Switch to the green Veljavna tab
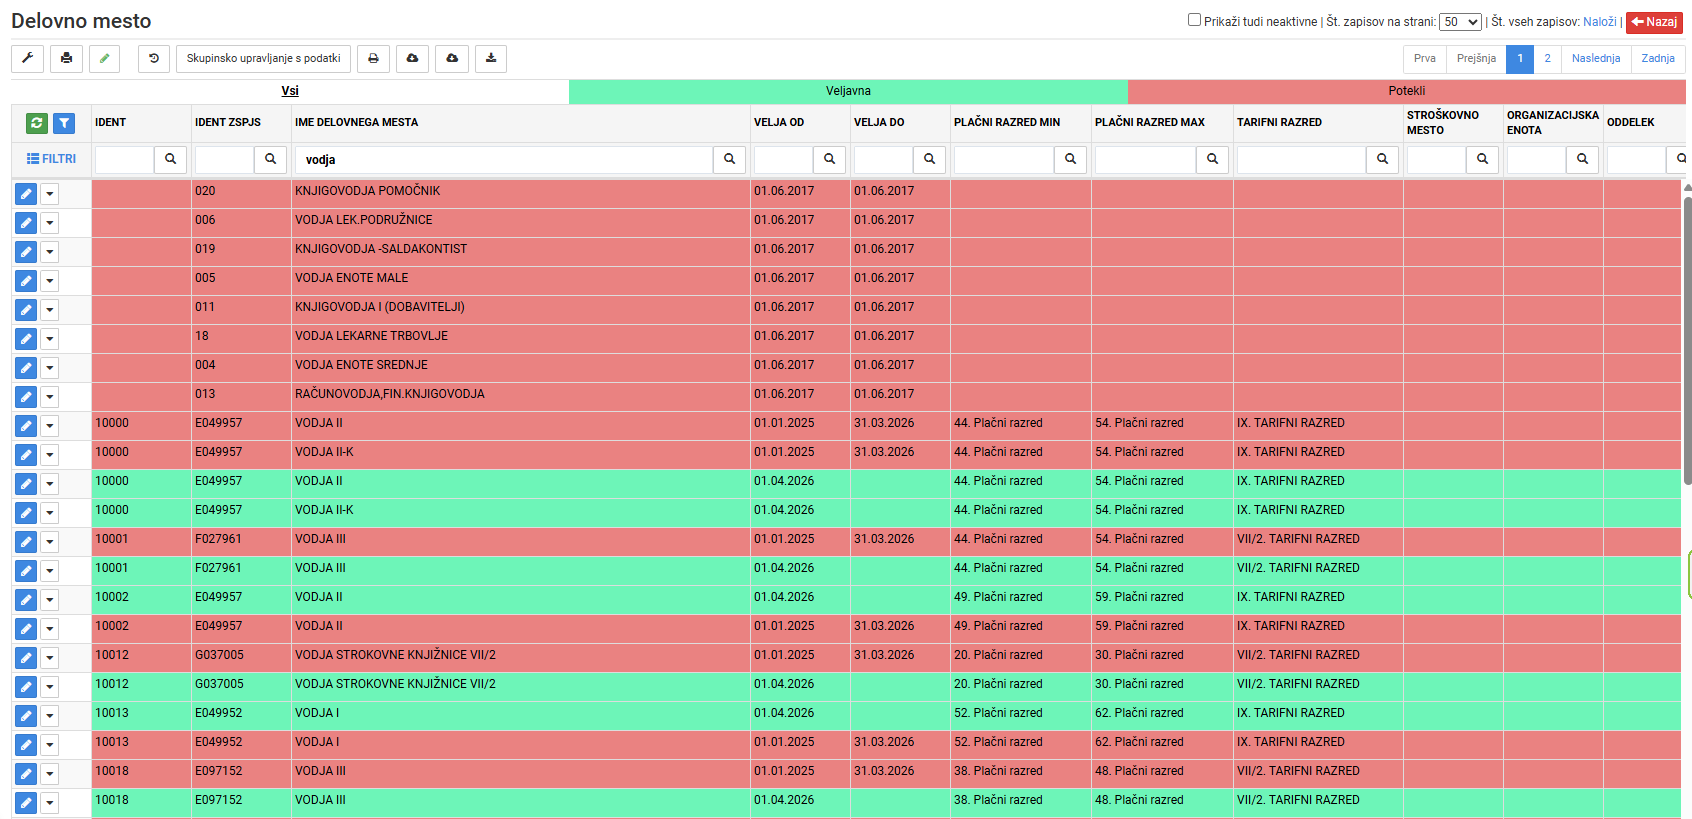This screenshot has width=1692, height=819. 848,91
